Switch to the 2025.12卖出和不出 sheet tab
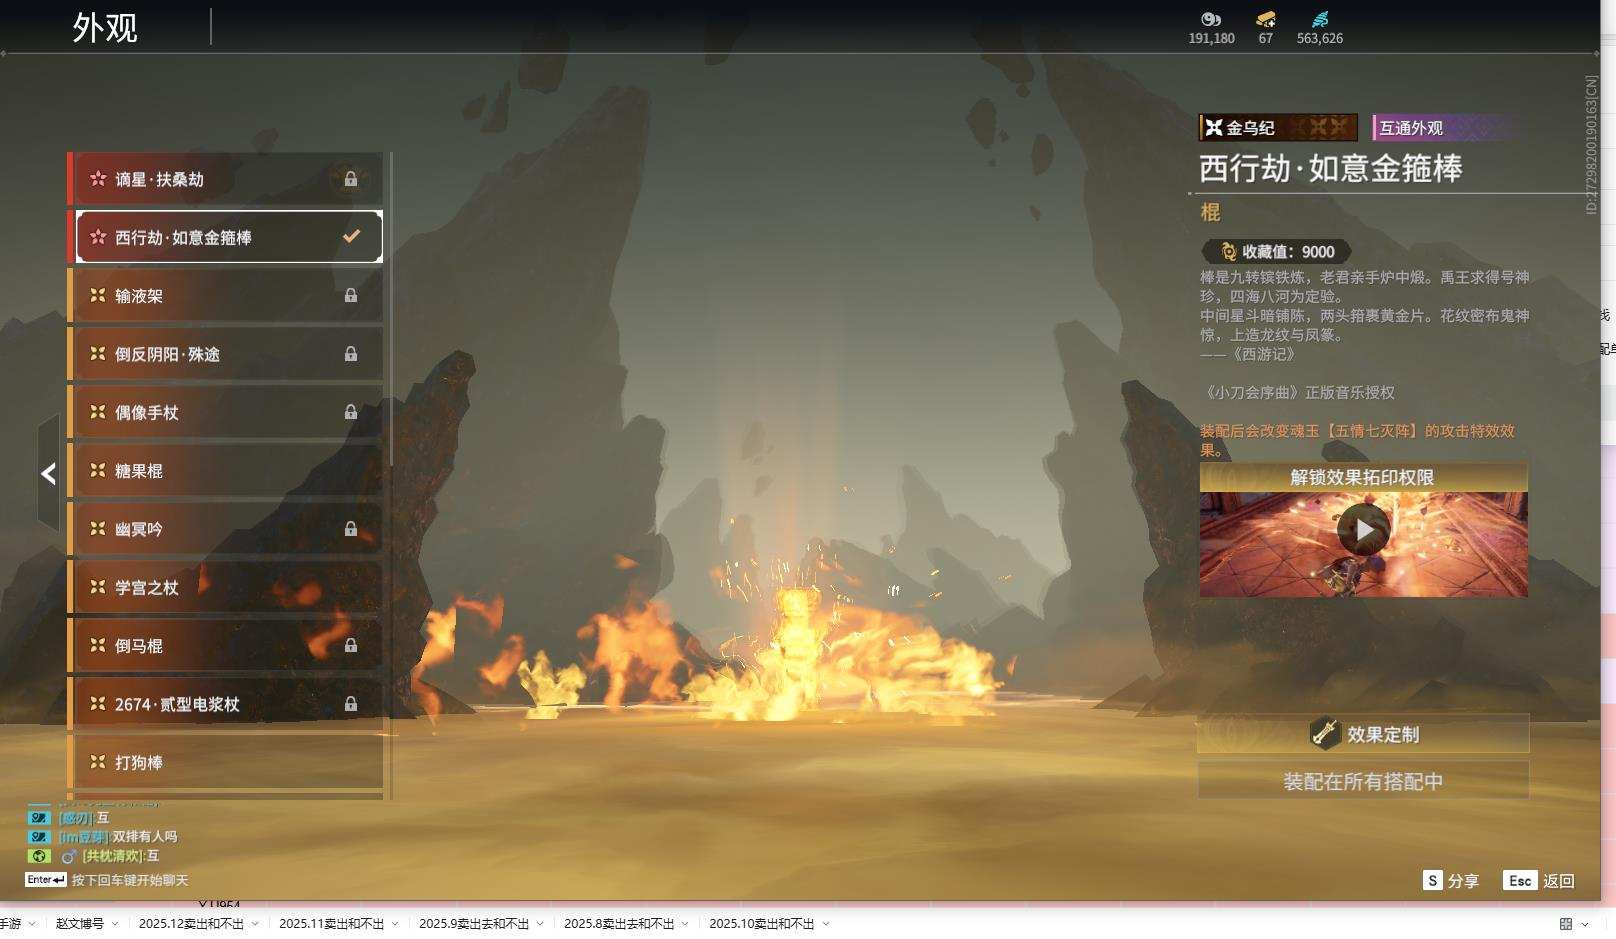The width and height of the screenshot is (1616, 939). (x=191, y=923)
